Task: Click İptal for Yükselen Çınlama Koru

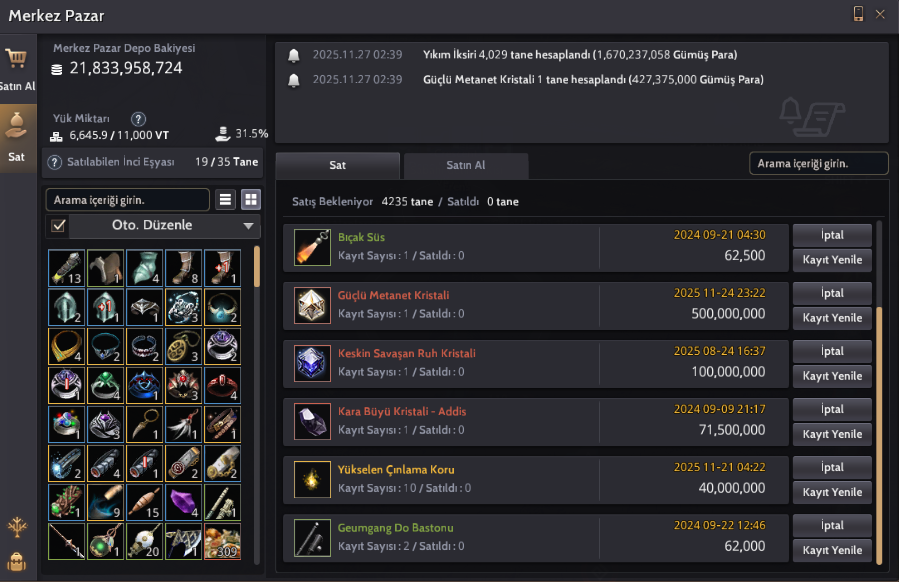Action: click(832, 467)
